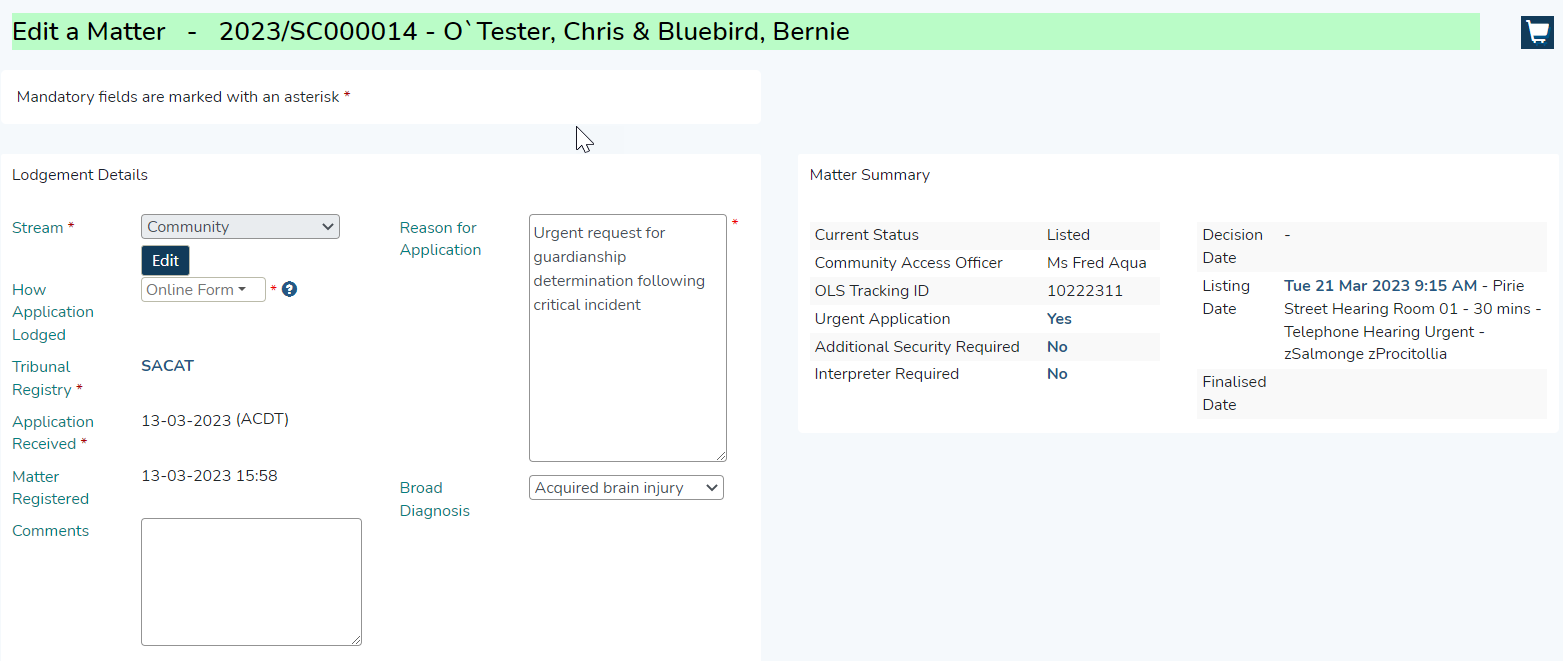Click the Edit button under Stream
The image size is (1563, 661).
coord(165,261)
